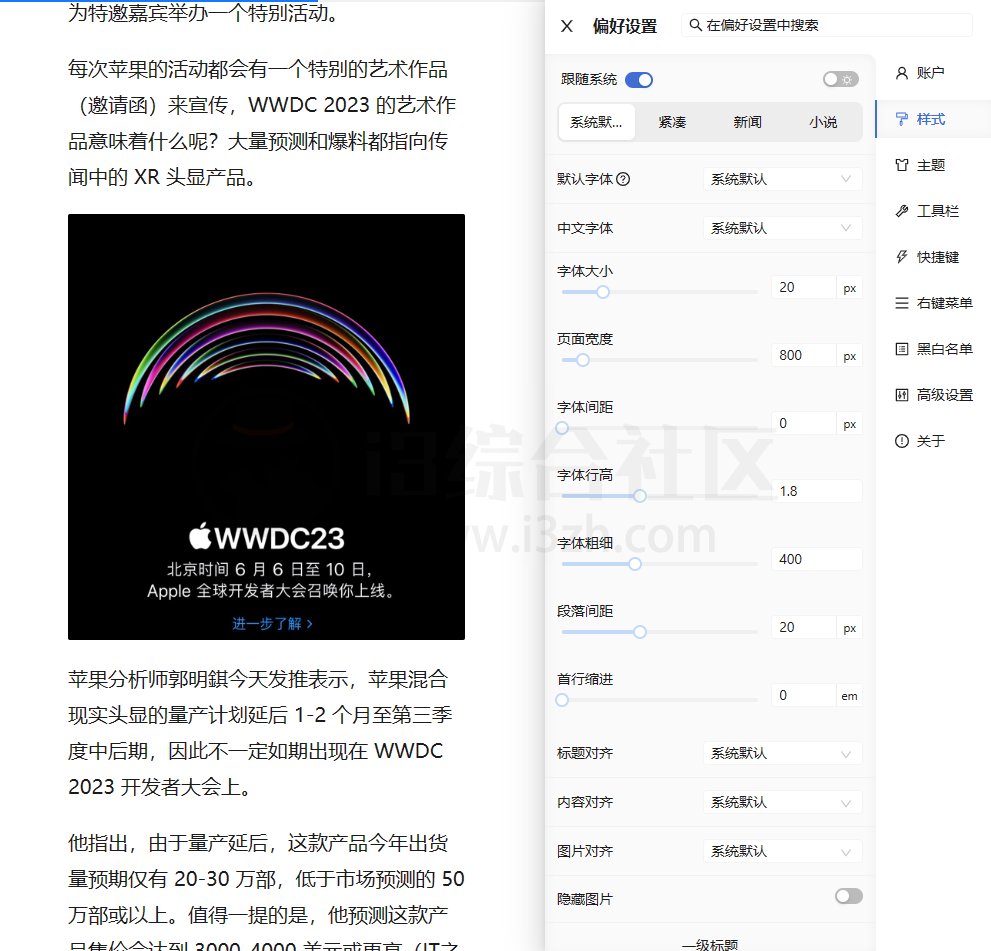Click the 右键菜单 list icon
The image size is (991, 951).
click(902, 303)
